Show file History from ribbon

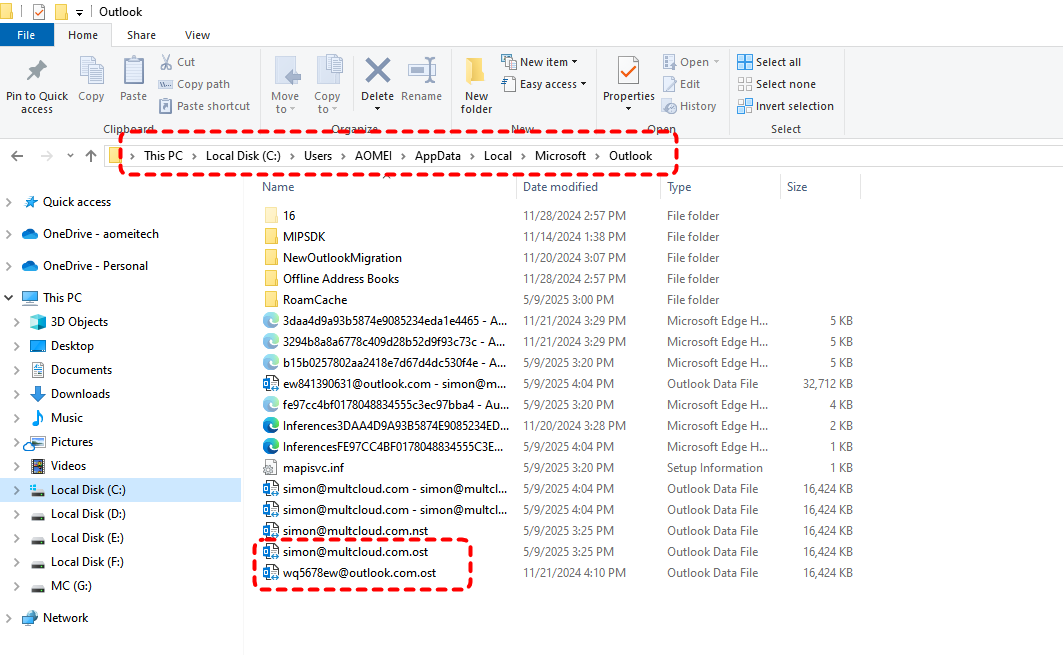point(689,106)
